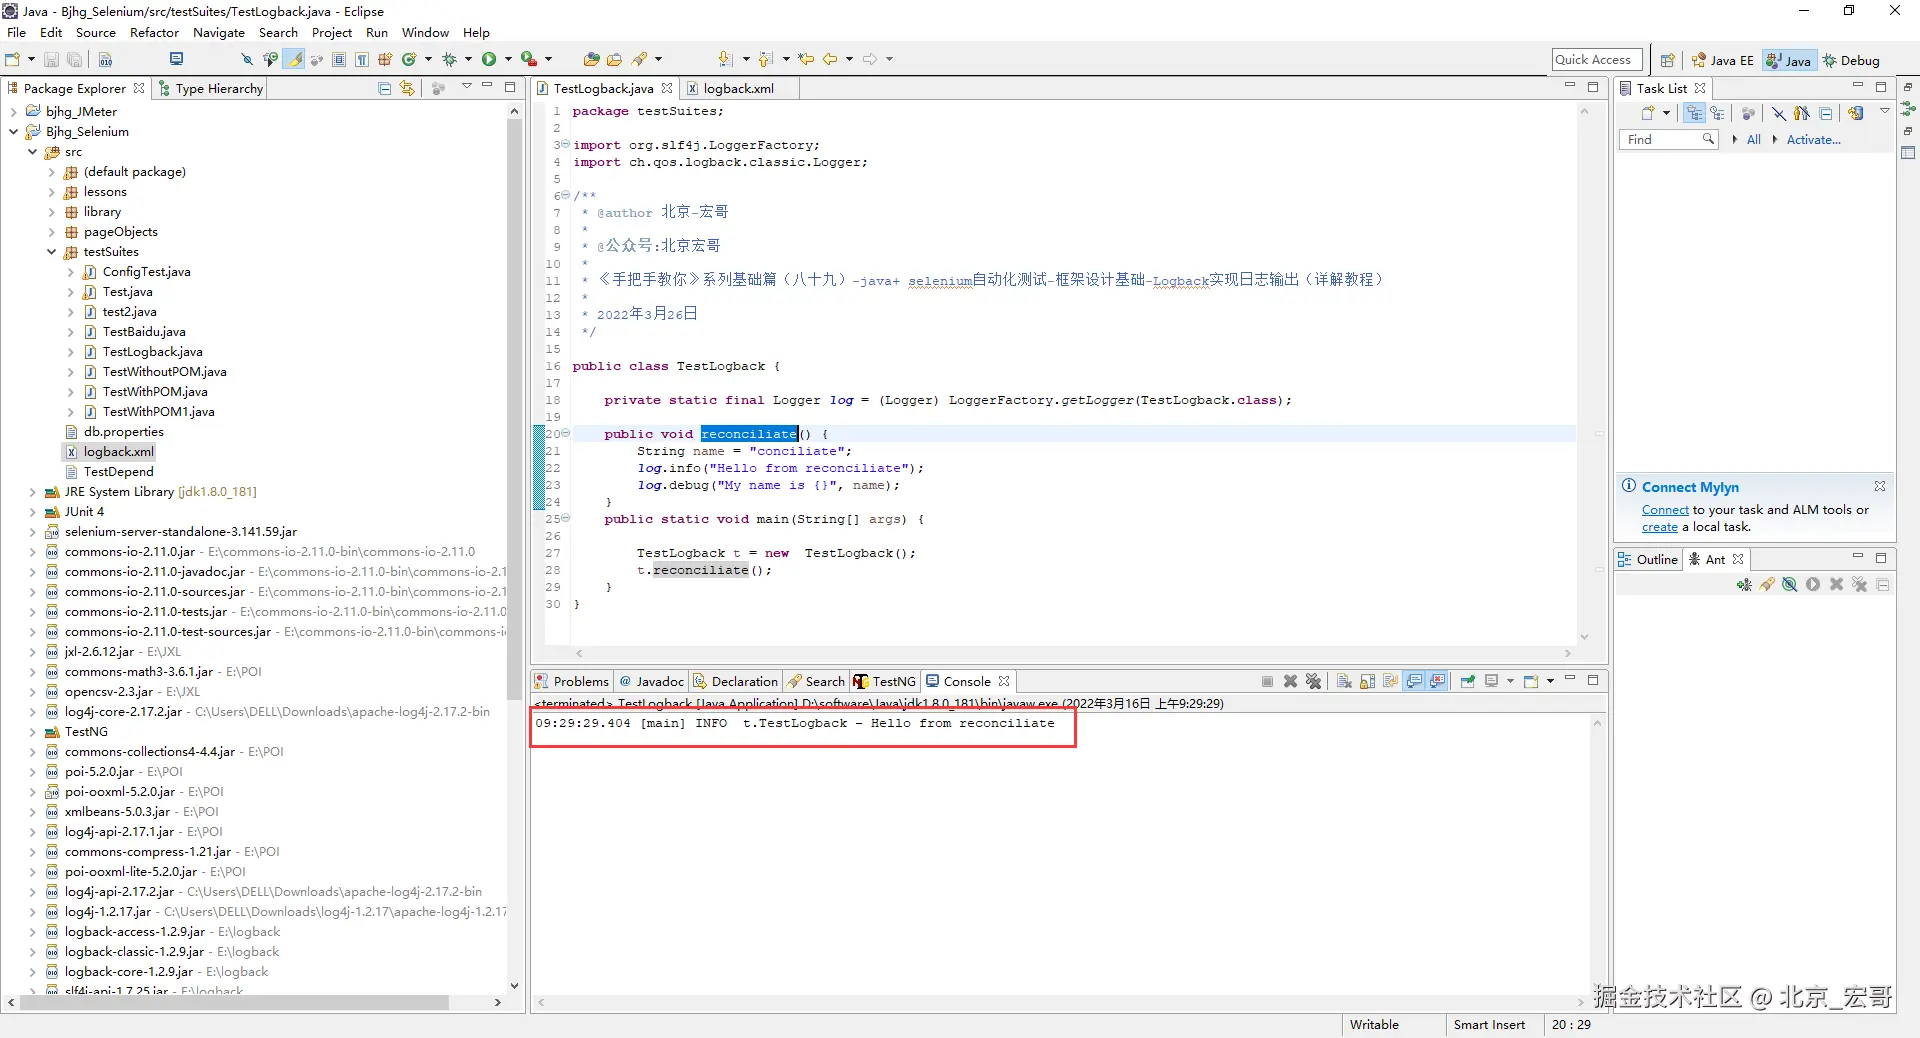Click Link with Editor icon in Package Explorer
The image size is (1920, 1038).
(x=407, y=89)
